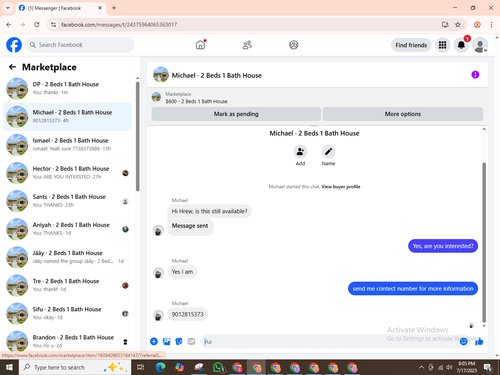The image size is (500, 375).
Task: Open the notifications bell
Action: (461, 45)
